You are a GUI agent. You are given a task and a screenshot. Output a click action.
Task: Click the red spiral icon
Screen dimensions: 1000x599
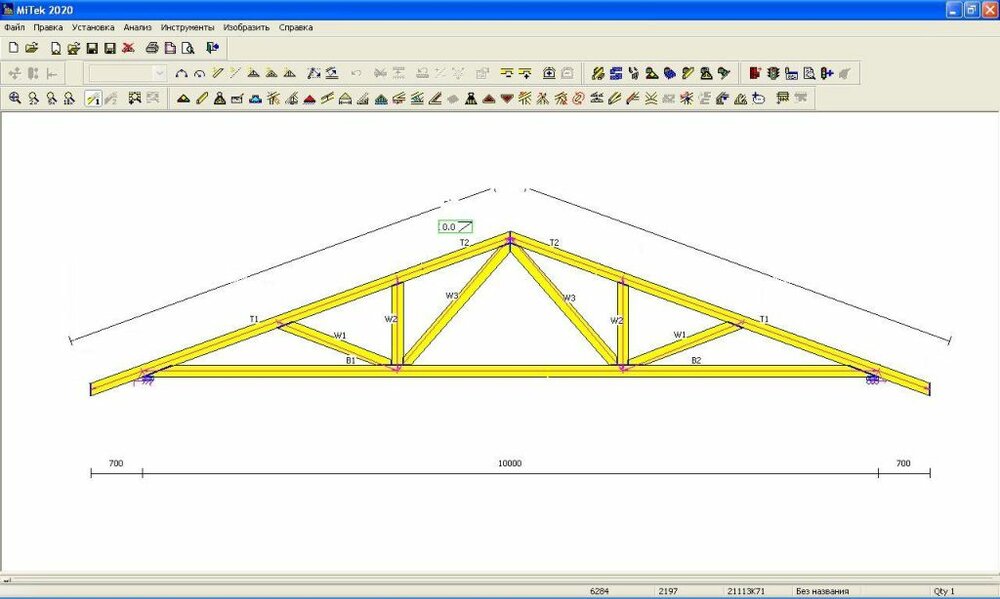click(577, 98)
